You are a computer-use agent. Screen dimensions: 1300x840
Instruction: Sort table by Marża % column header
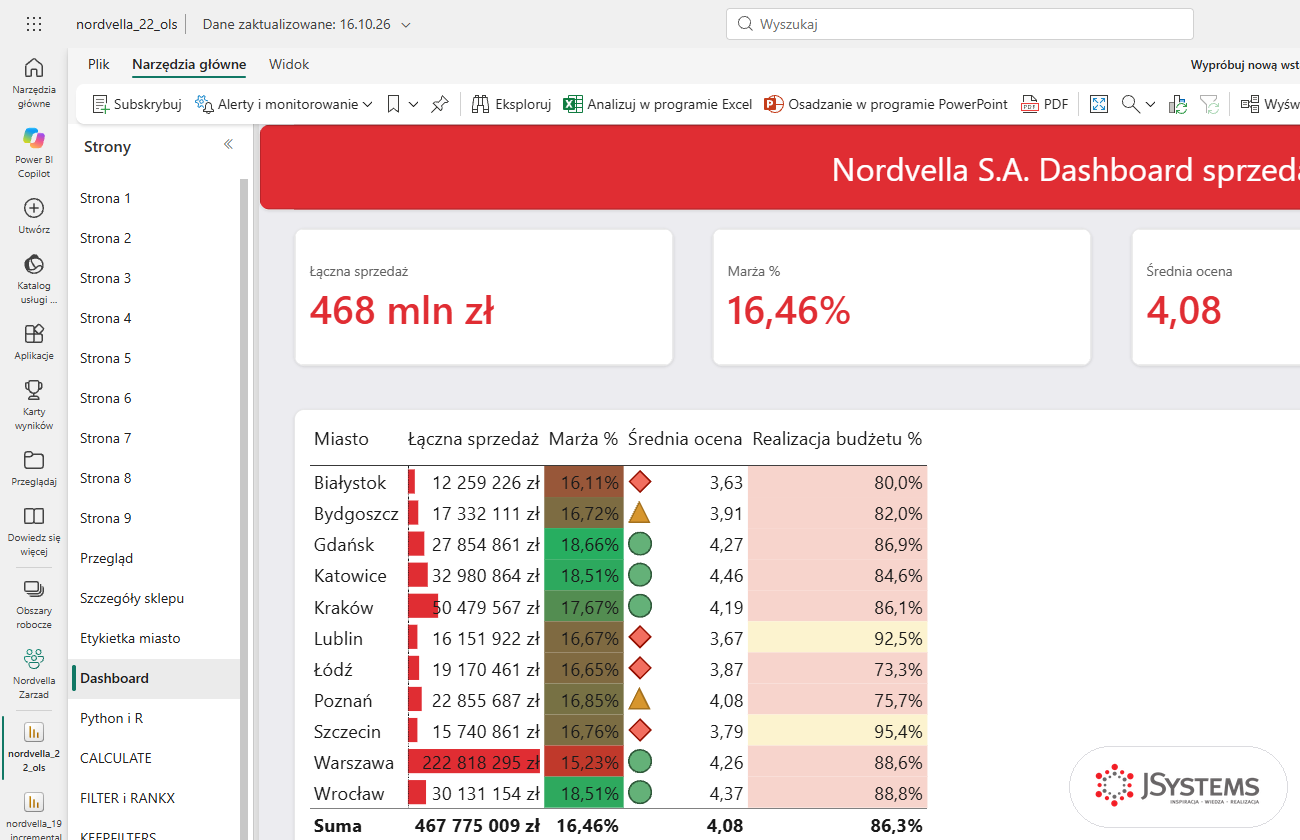pos(584,439)
